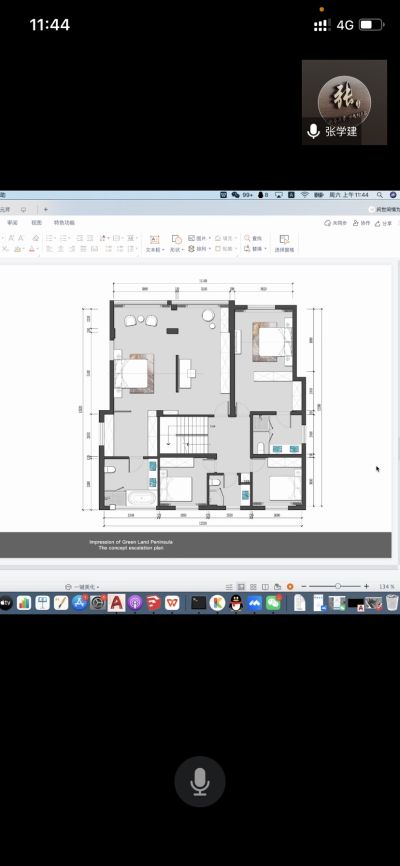Open System Preferences from the dock
400x866 pixels.
98,603
